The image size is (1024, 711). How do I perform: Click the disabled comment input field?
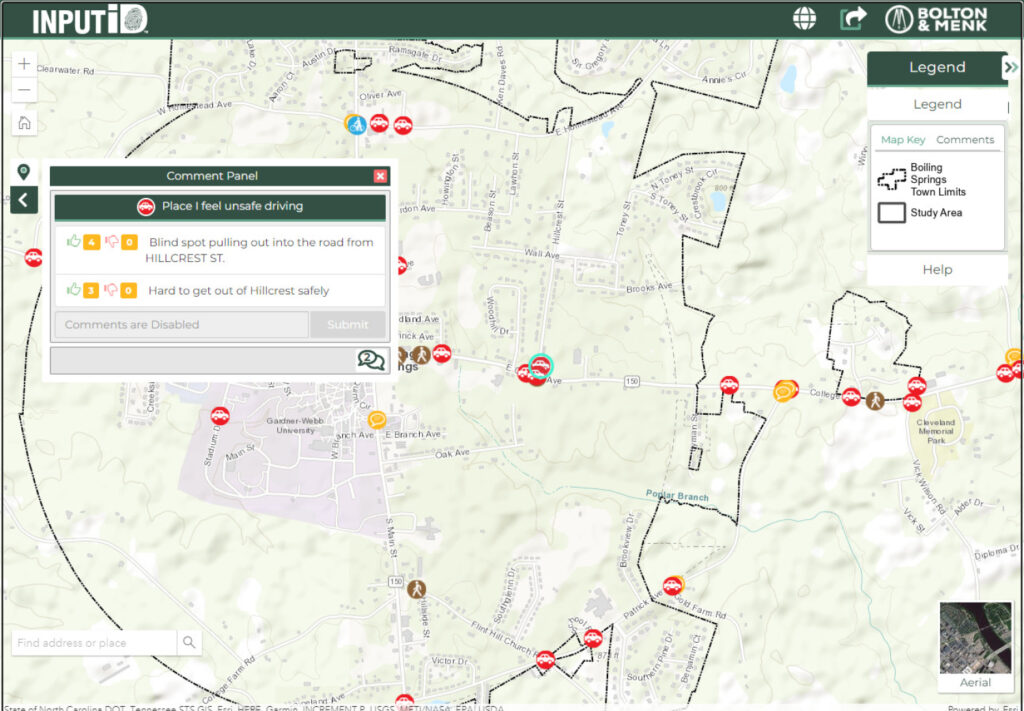tap(181, 324)
